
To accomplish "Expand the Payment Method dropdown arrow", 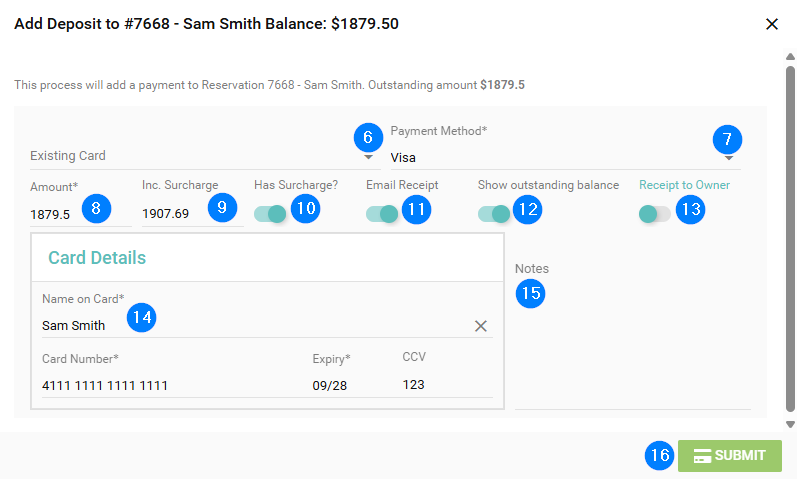I will 729,158.
